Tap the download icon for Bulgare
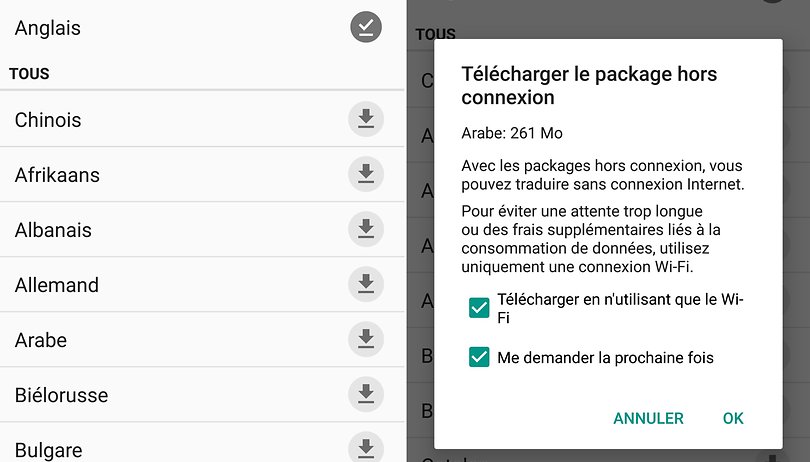The image size is (810, 462). point(366,448)
